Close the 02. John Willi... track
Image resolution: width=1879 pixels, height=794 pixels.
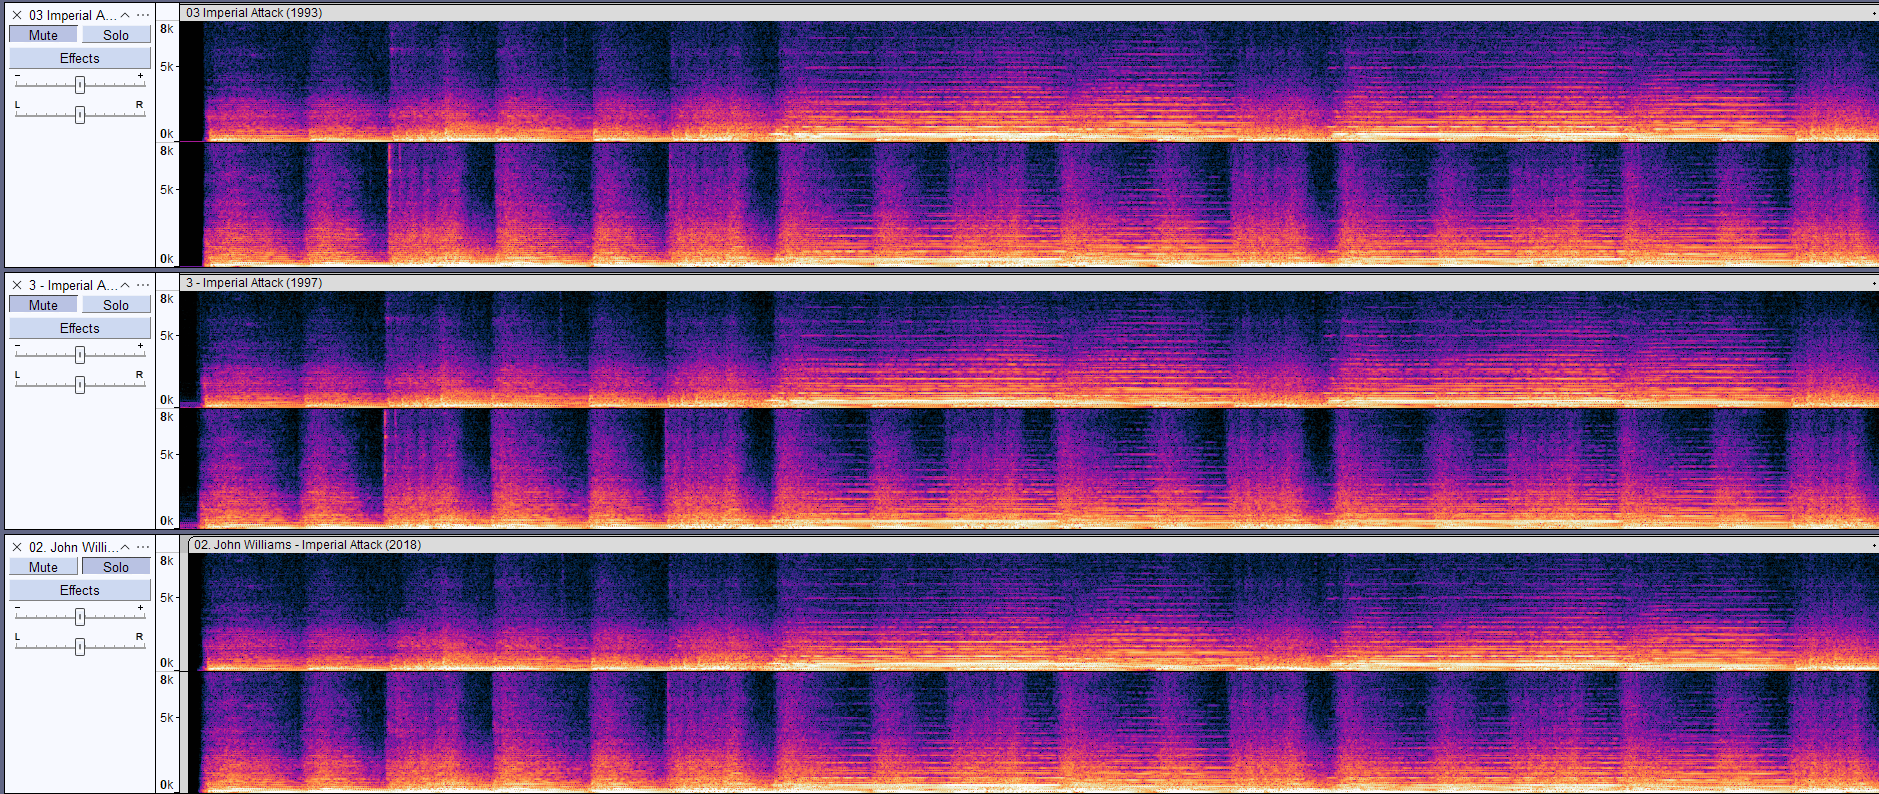click(17, 547)
